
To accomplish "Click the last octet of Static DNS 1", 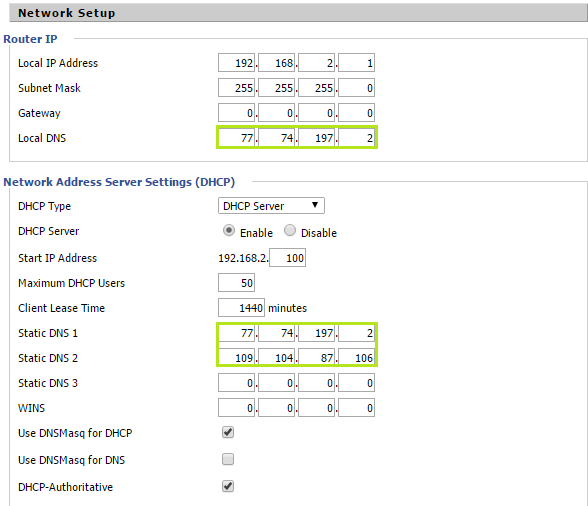I will coord(357,333).
